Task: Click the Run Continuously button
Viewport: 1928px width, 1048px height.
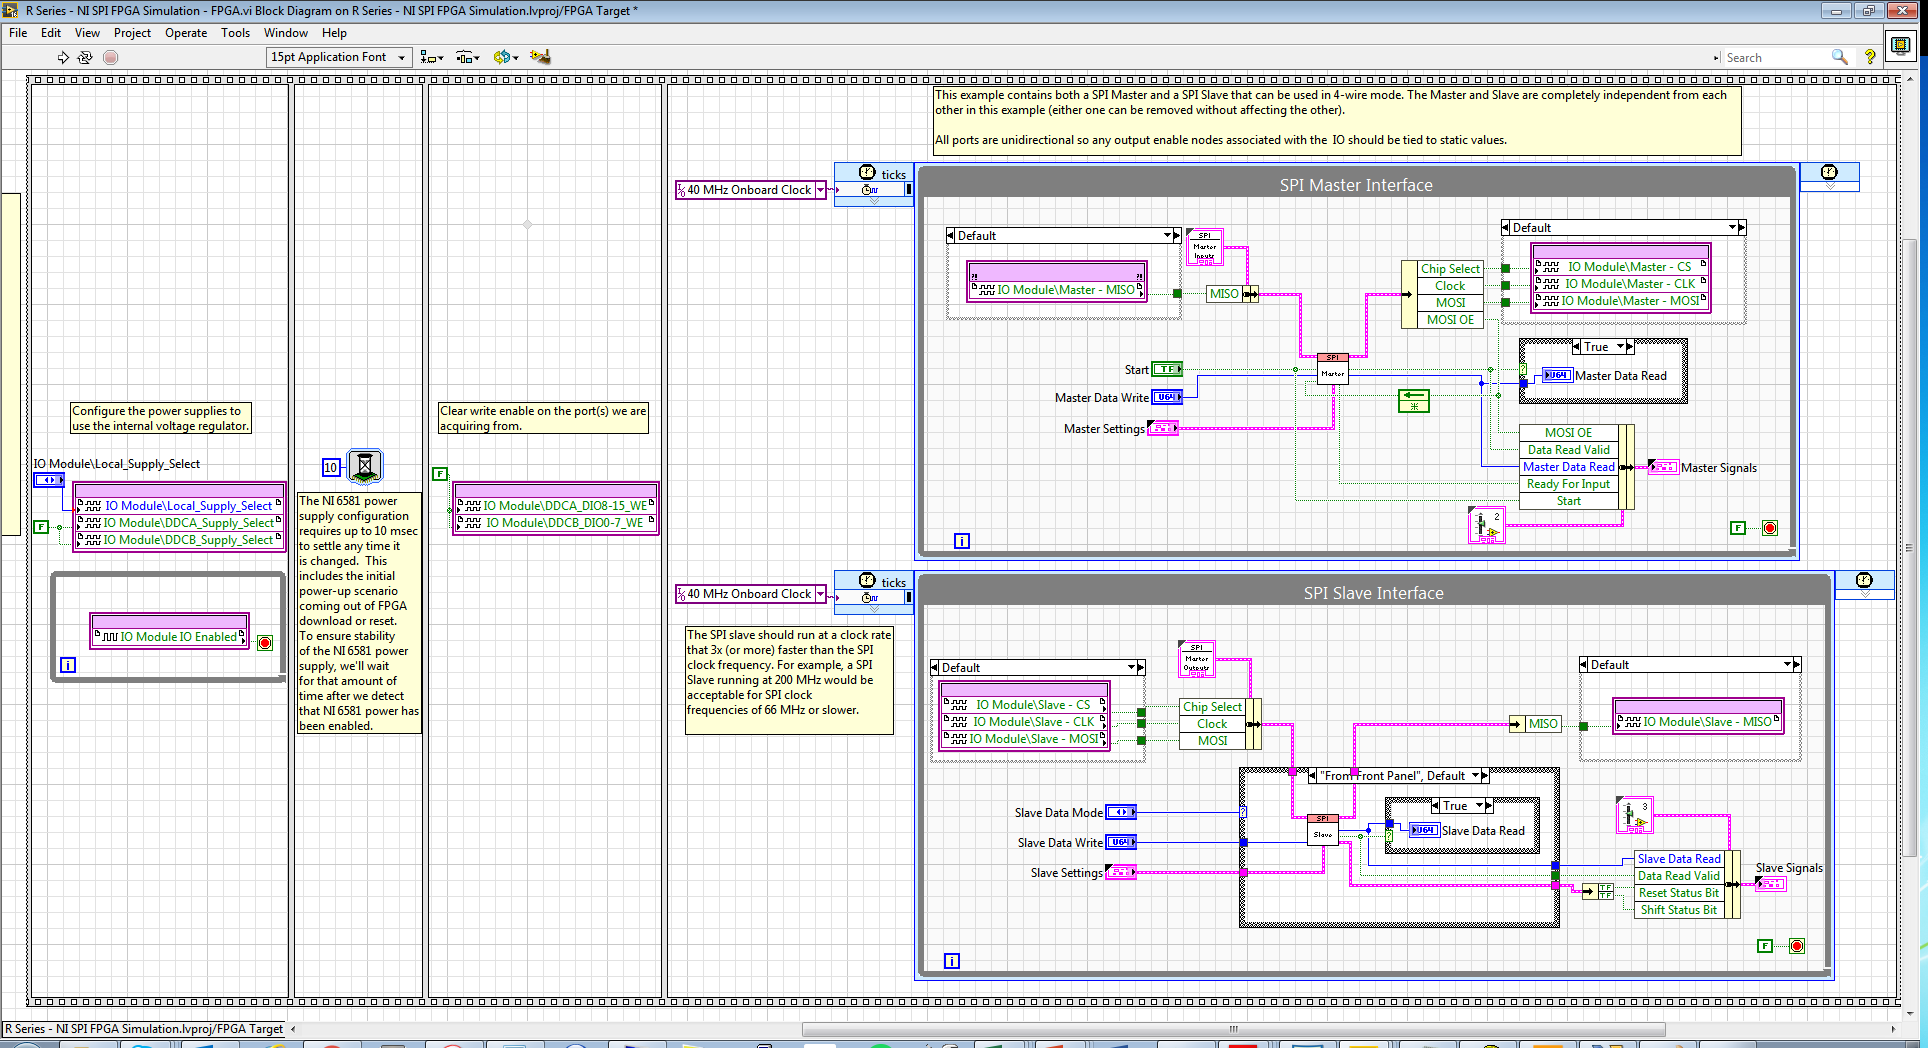Action: (85, 57)
